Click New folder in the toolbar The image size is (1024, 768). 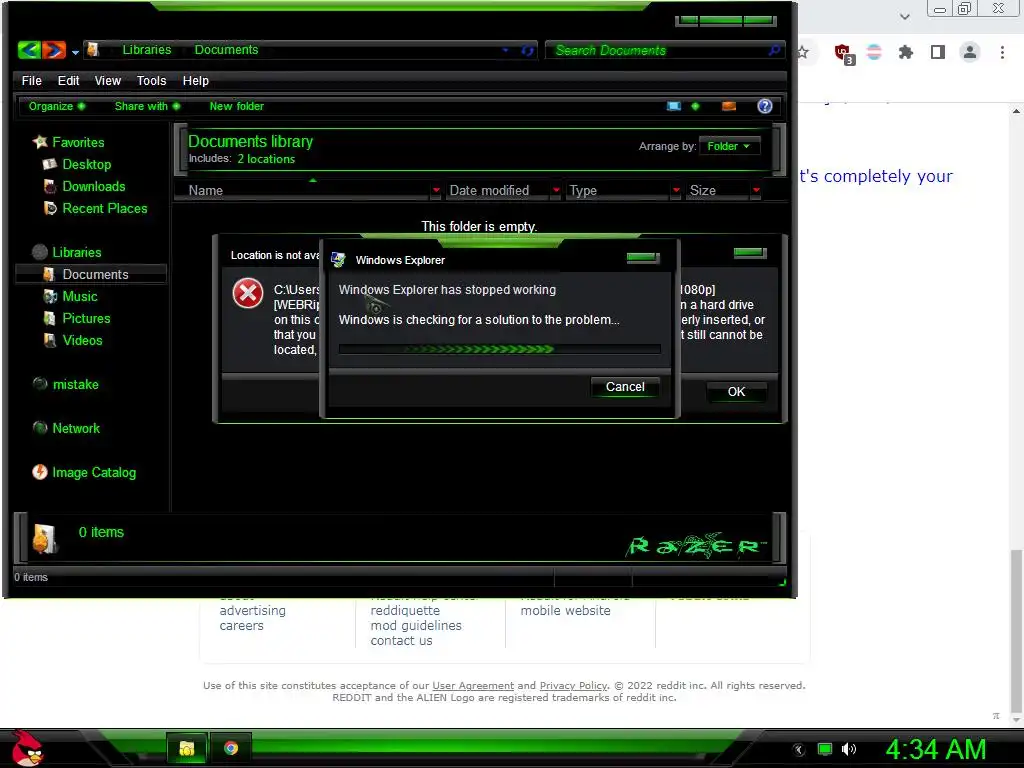pyautogui.click(x=236, y=106)
